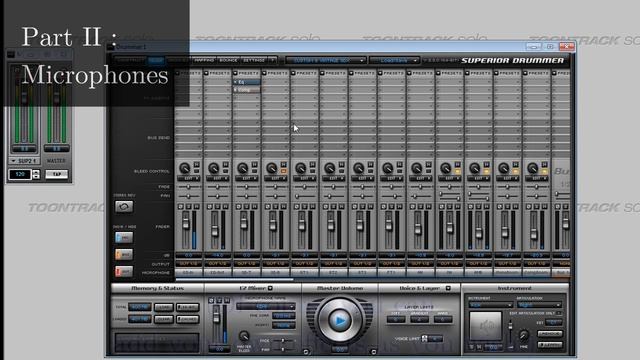Expand the EZ Mixer panel arrow

270,288
